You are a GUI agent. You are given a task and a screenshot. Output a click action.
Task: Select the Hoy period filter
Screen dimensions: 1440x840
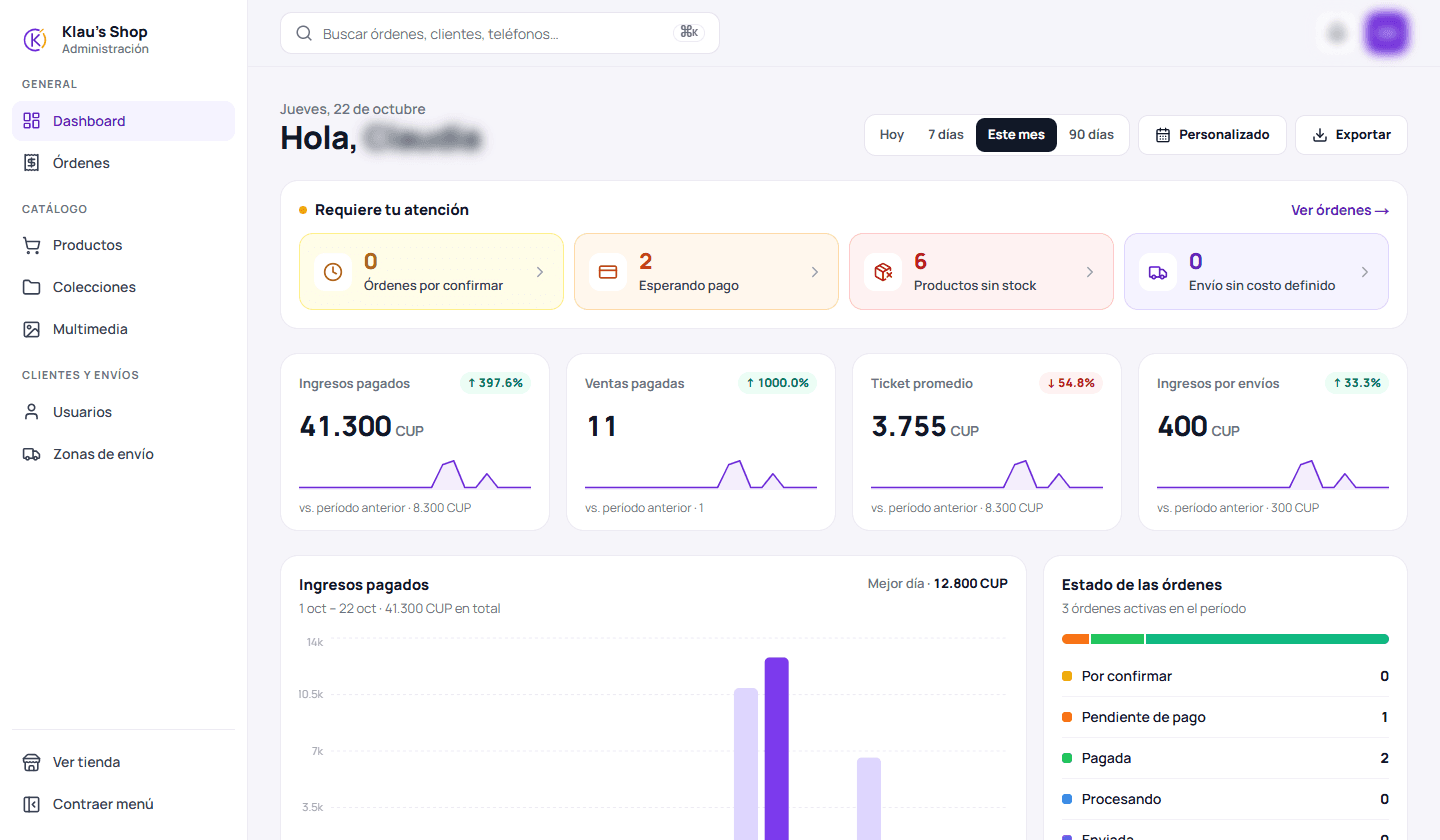(892, 135)
